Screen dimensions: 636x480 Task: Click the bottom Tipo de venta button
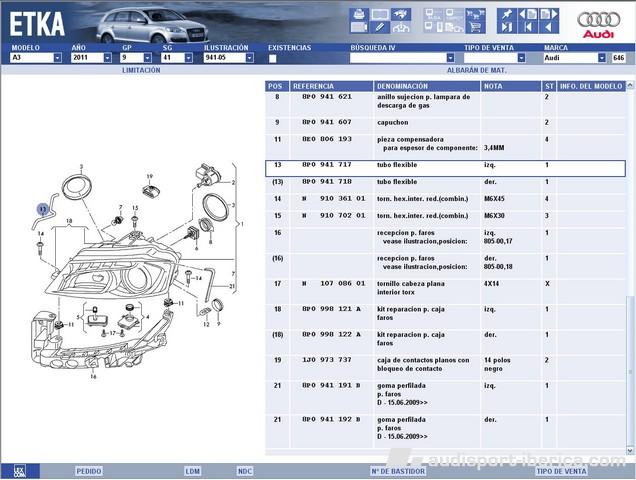[562, 471]
